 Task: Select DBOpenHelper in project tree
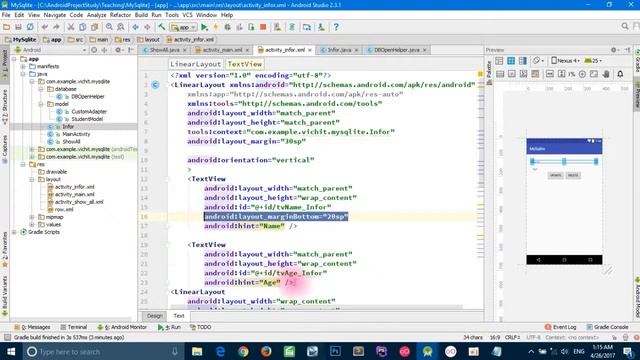pos(88,97)
